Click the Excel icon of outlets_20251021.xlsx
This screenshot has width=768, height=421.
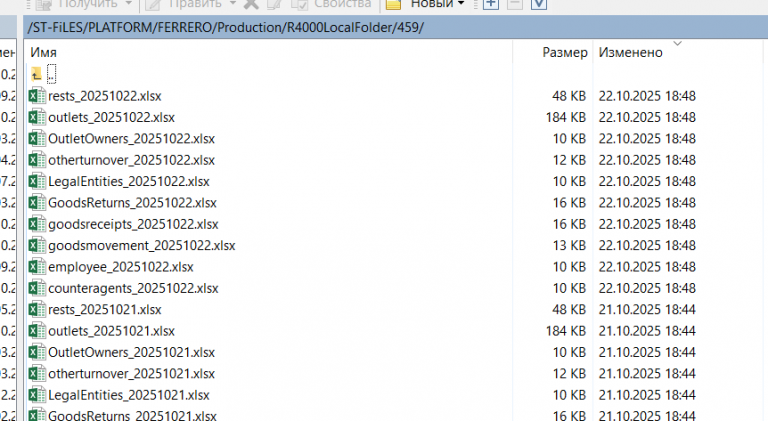point(37,331)
